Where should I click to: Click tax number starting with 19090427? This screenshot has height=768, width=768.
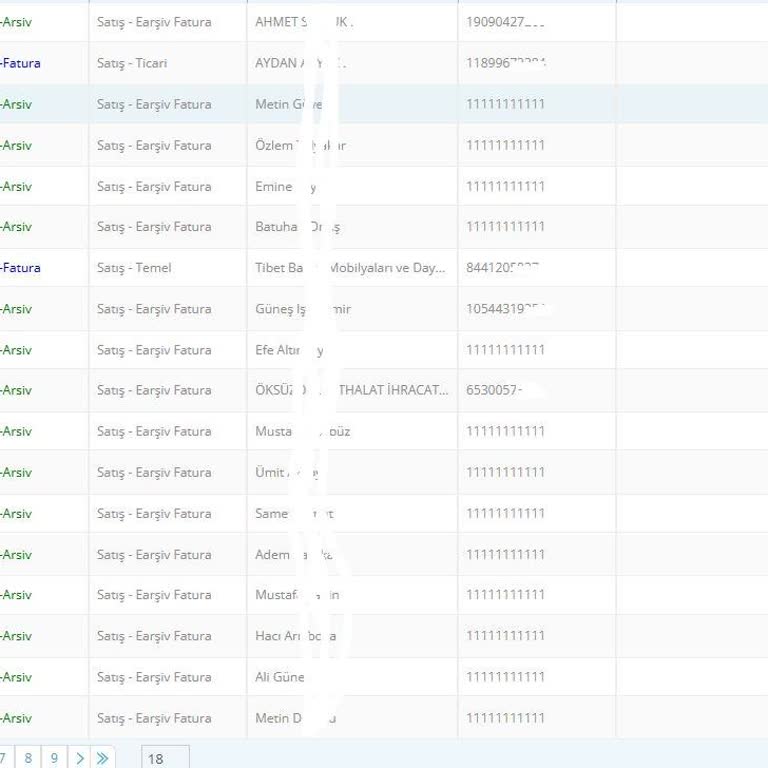coord(505,22)
